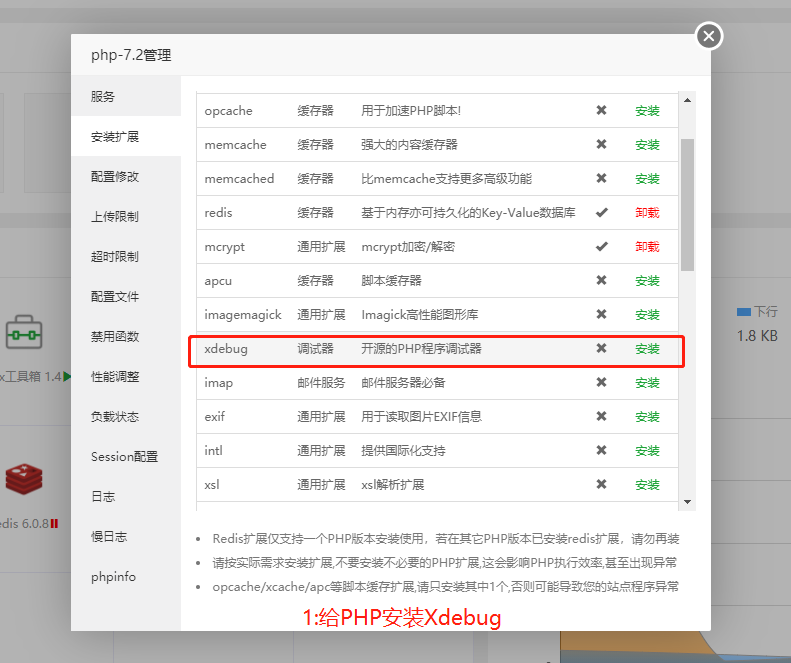The width and height of the screenshot is (791, 663).
Task: Install the imap extension
Action: pos(647,382)
